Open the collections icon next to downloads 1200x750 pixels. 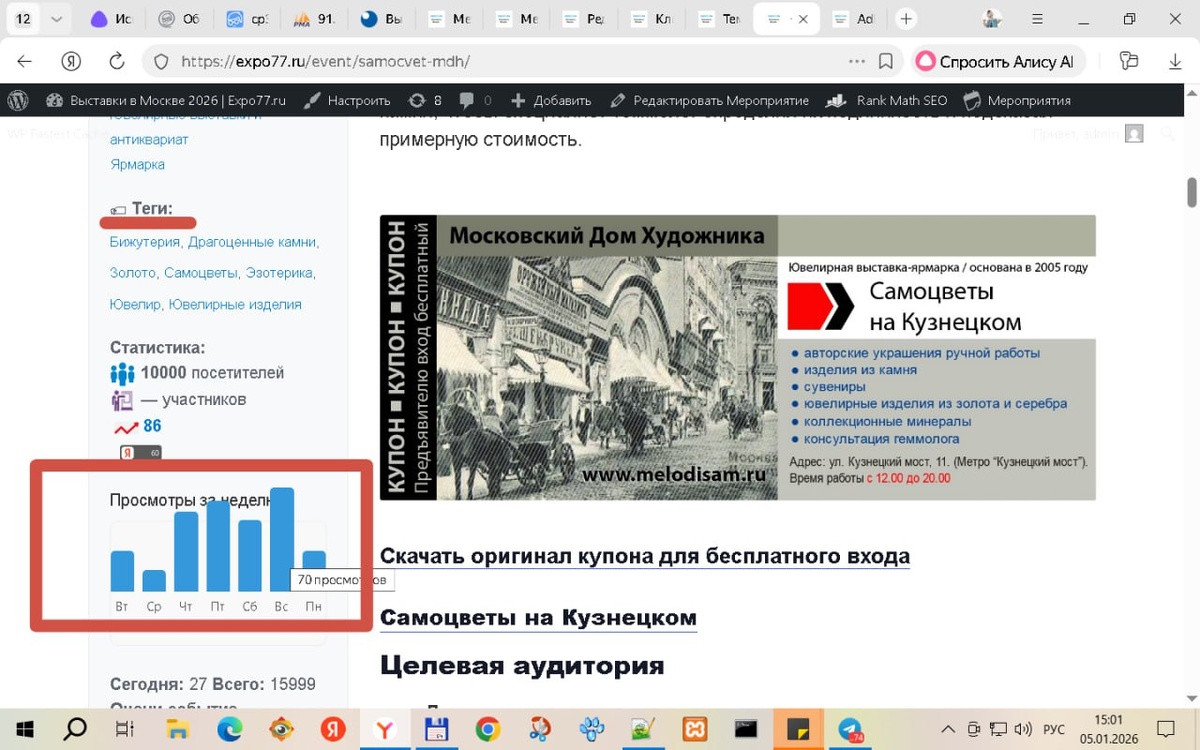1129,61
